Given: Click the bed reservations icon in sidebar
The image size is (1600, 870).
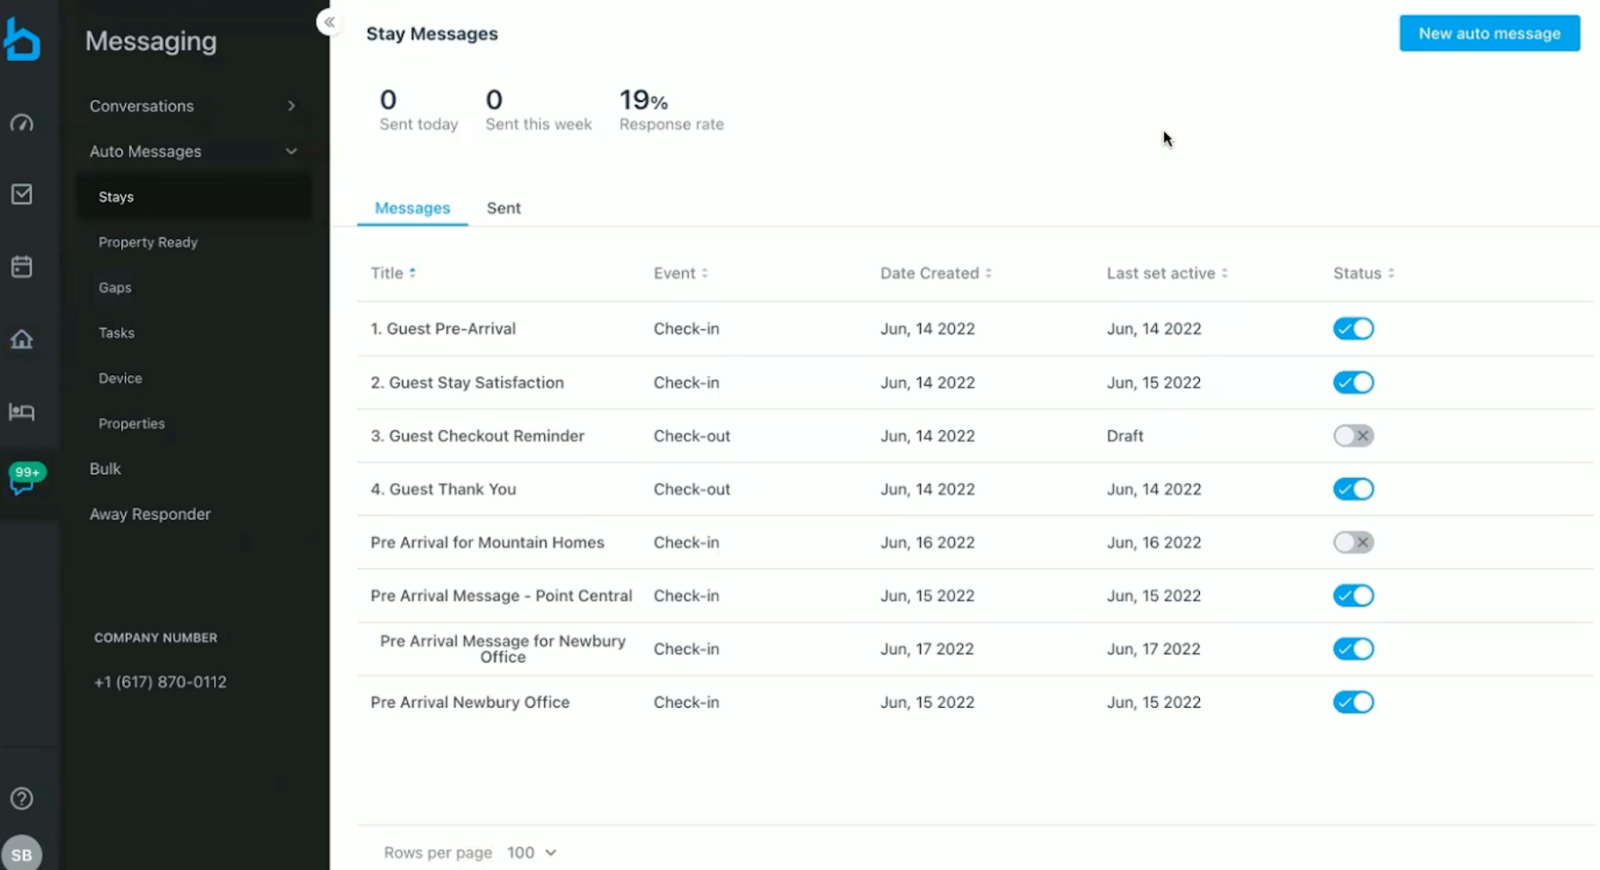Looking at the screenshot, I should click(22, 412).
